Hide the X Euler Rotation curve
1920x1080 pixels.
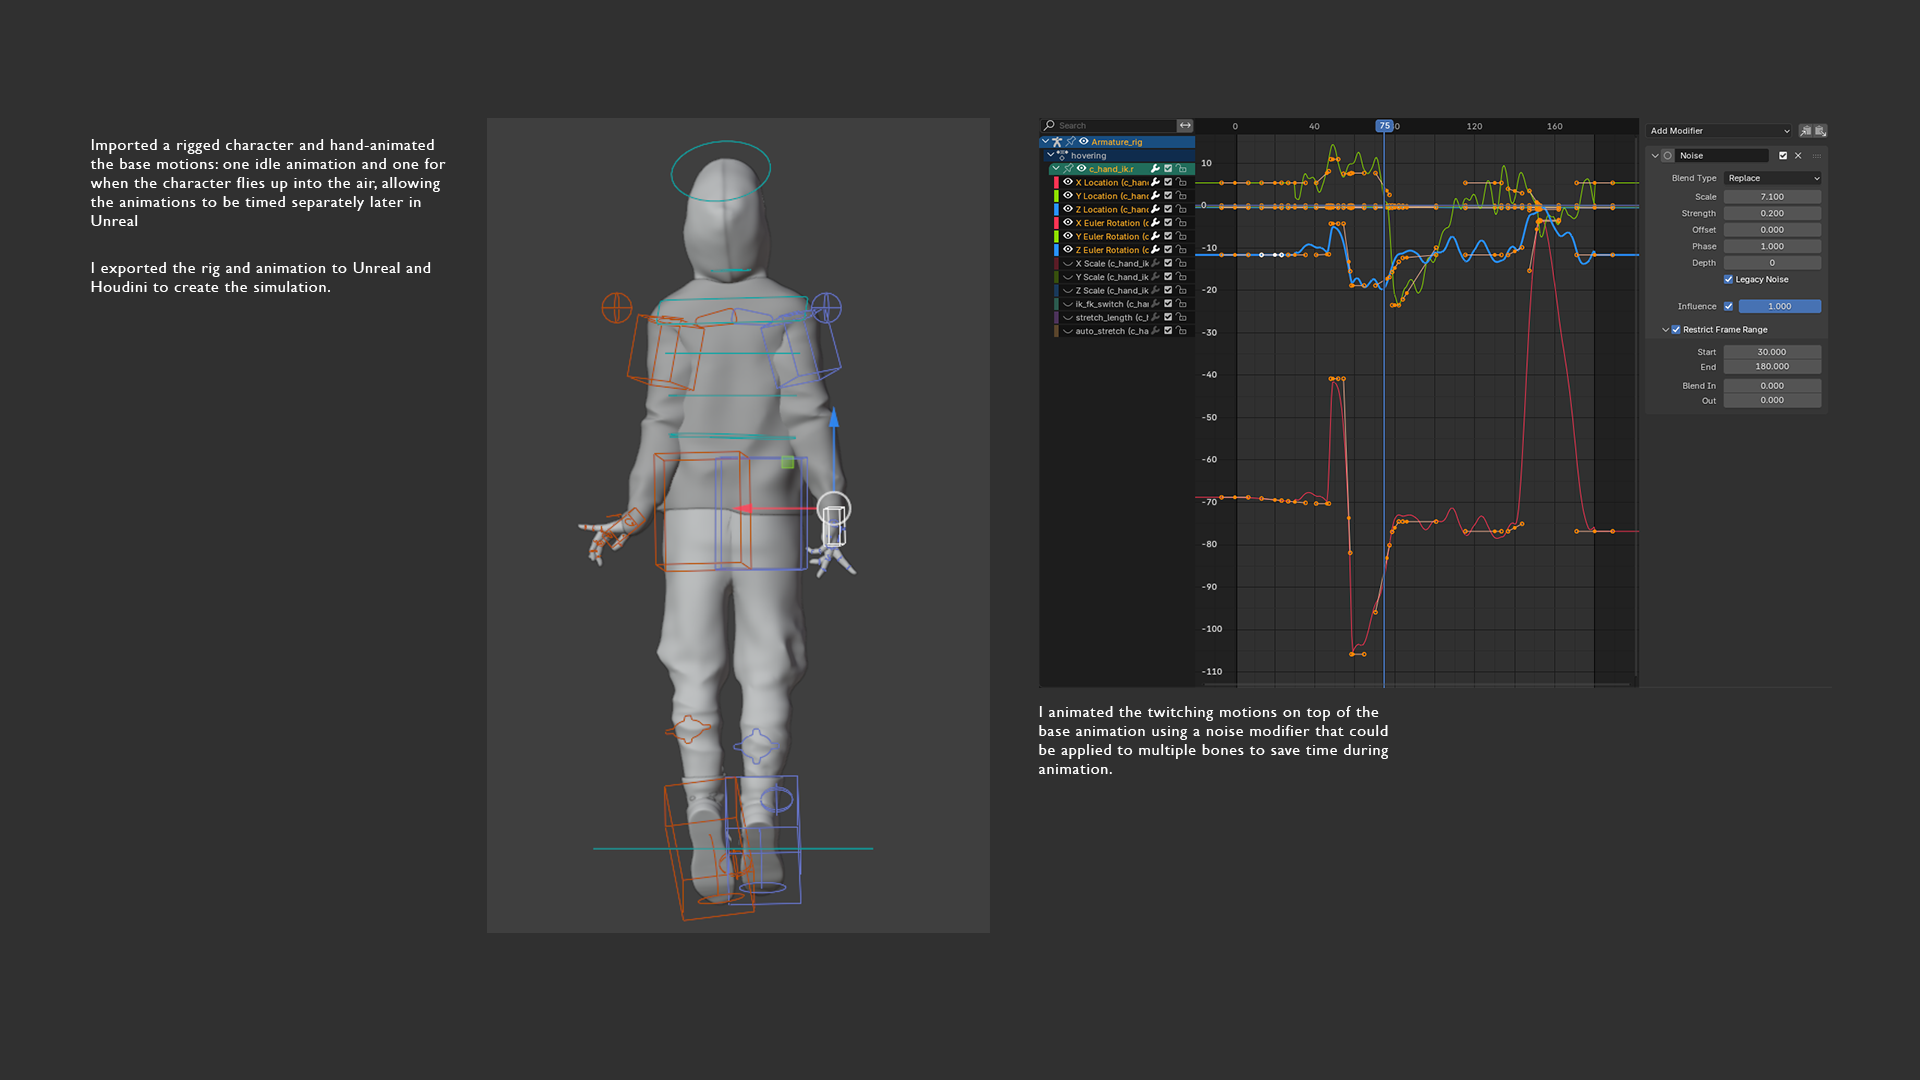coord(1067,223)
